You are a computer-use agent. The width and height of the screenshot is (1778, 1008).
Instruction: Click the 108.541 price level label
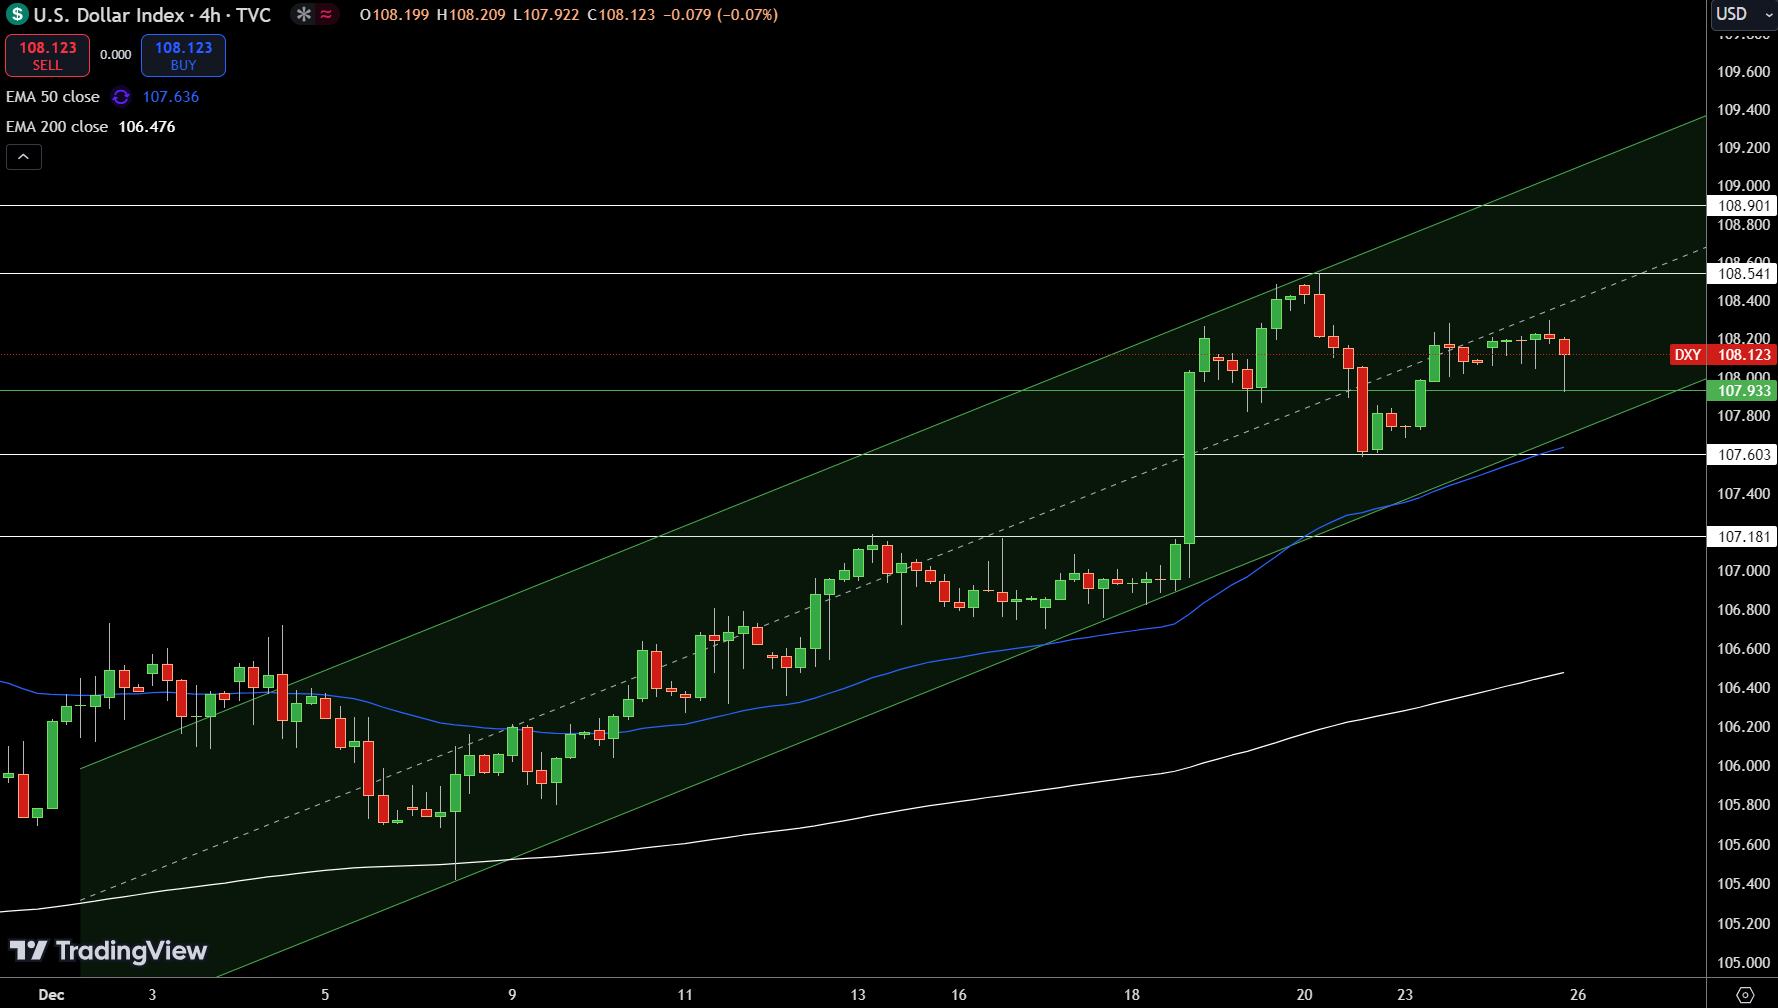coord(1743,274)
